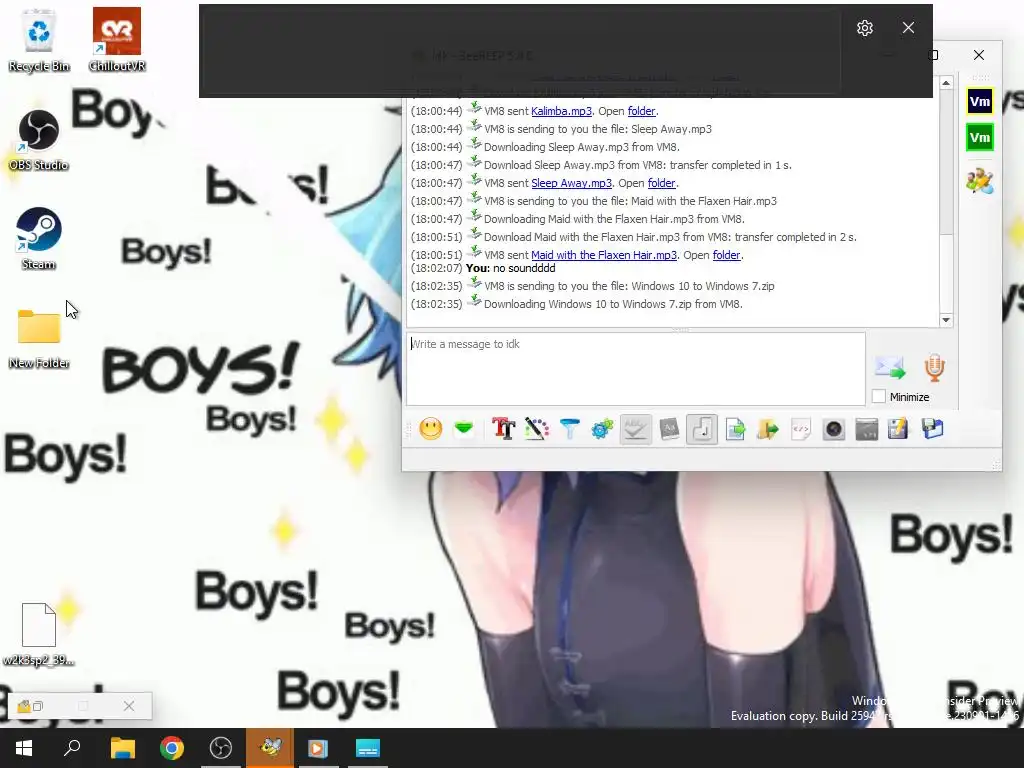
Task: Open the Windows Start menu
Action: (x=24, y=748)
